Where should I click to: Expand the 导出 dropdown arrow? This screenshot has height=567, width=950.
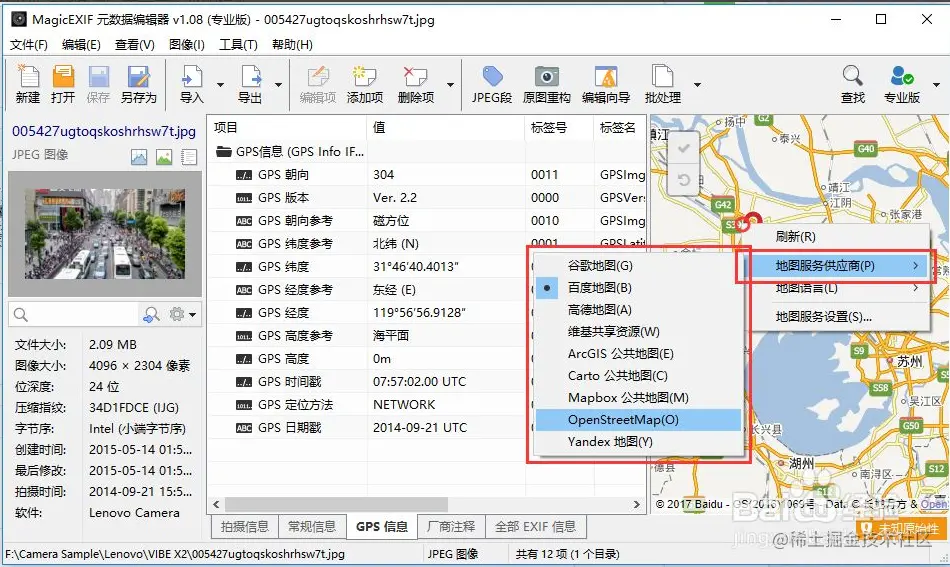(x=279, y=85)
